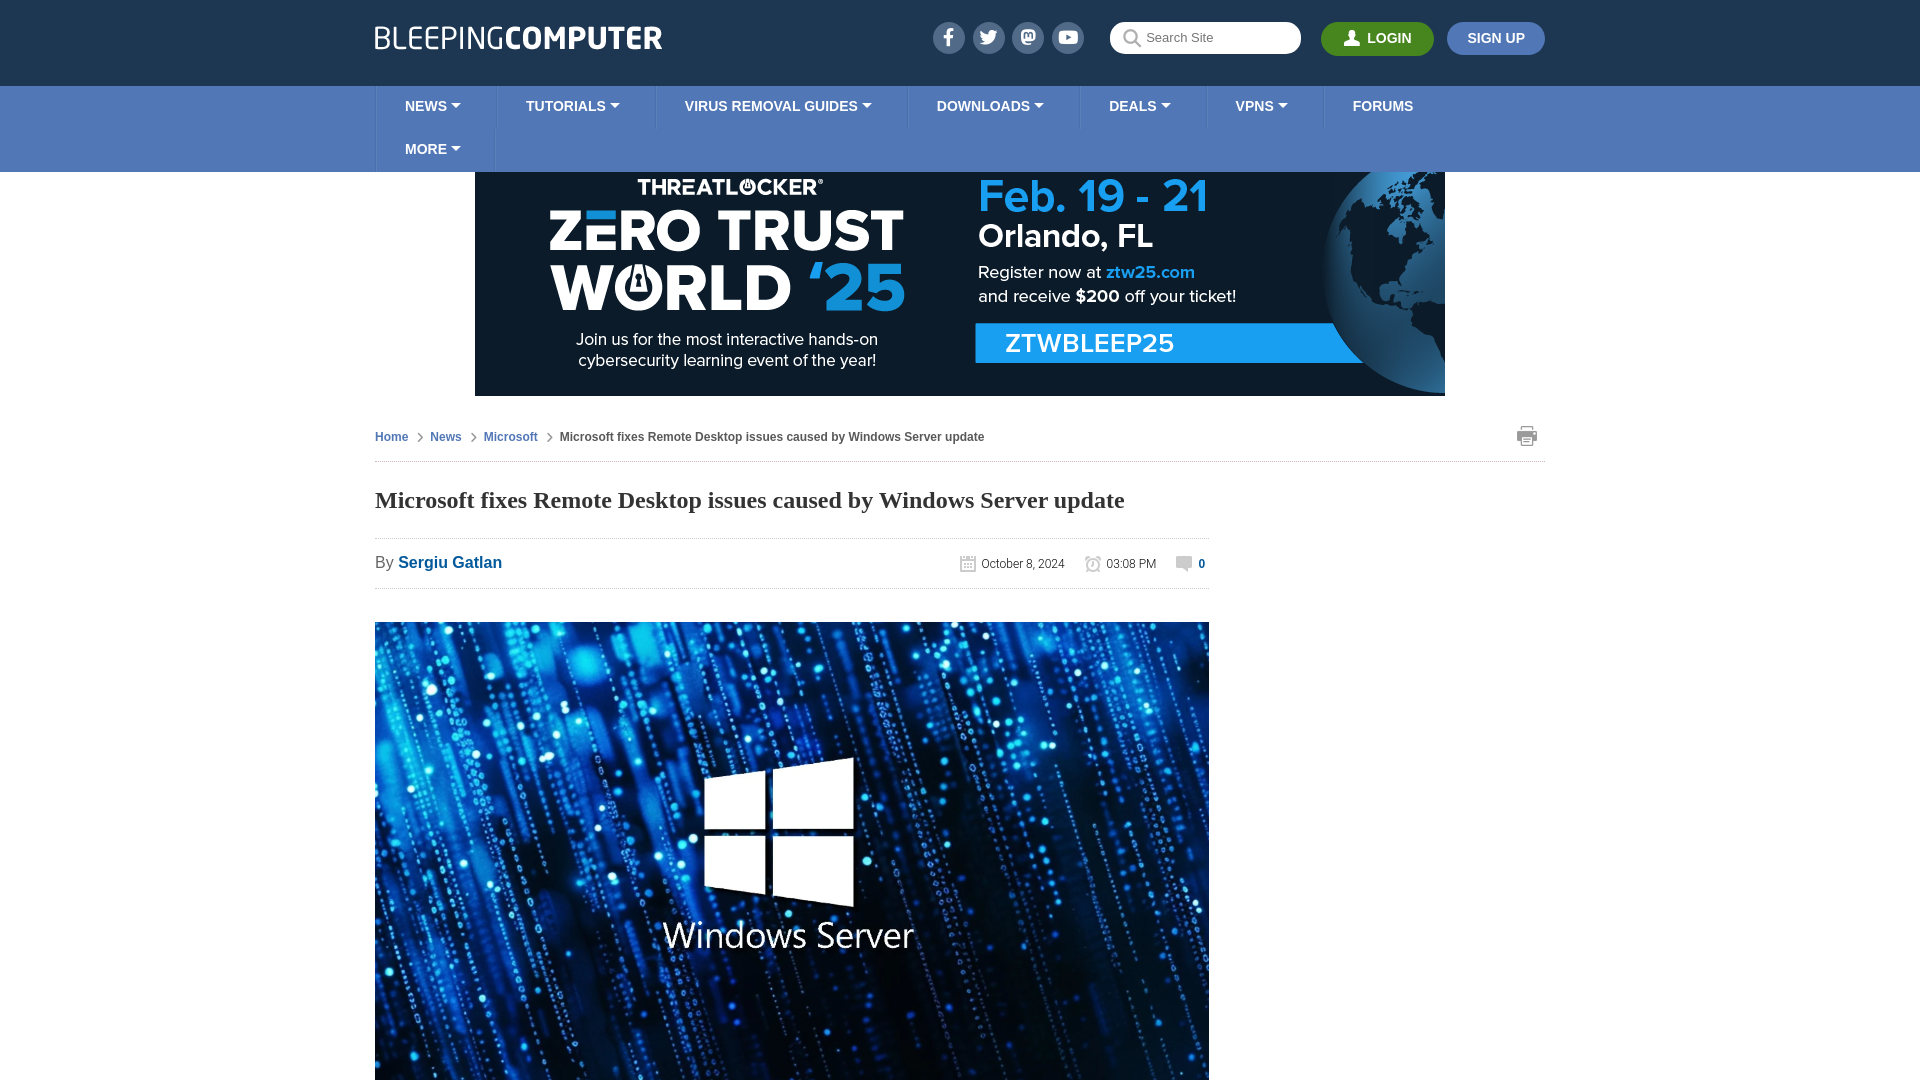Open the Facebook social icon link
This screenshot has height=1080, width=1920.
pyautogui.click(x=948, y=37)
